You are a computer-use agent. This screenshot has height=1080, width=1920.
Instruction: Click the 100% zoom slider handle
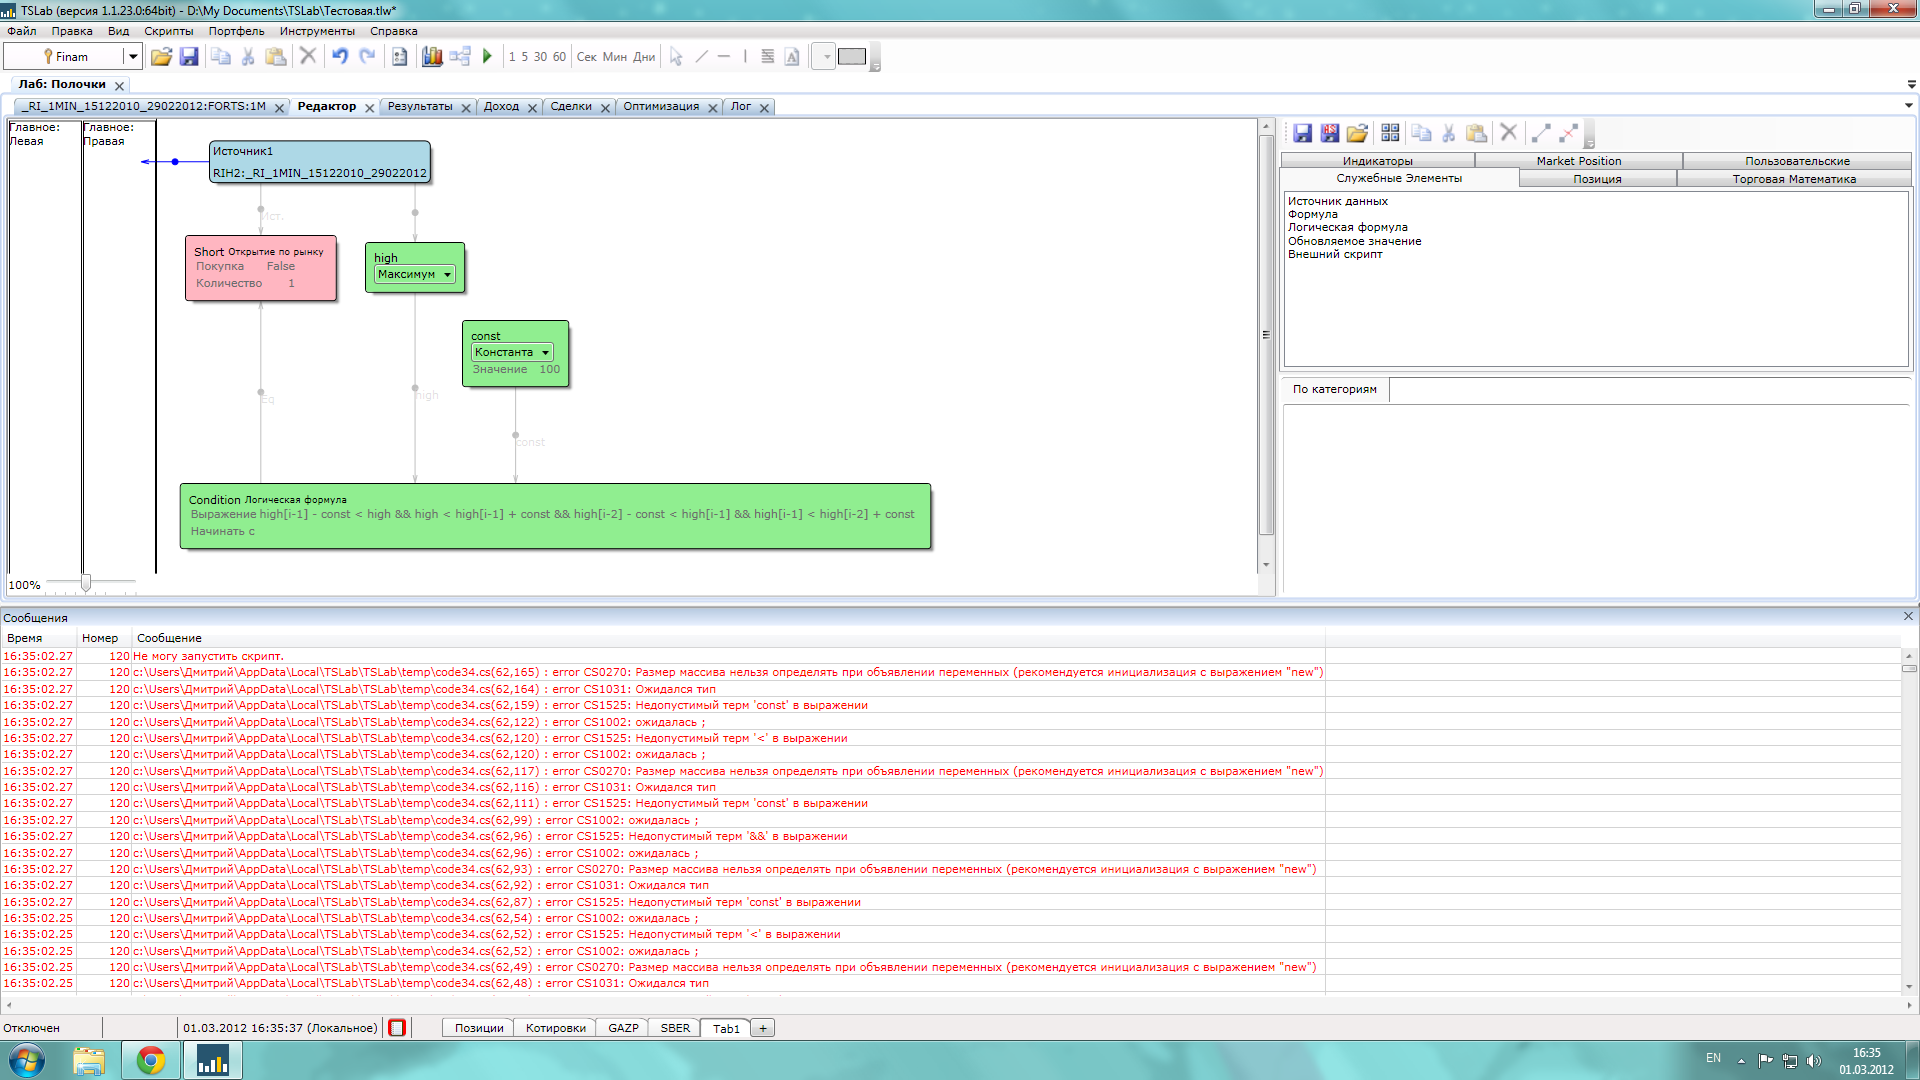(86, 583)
